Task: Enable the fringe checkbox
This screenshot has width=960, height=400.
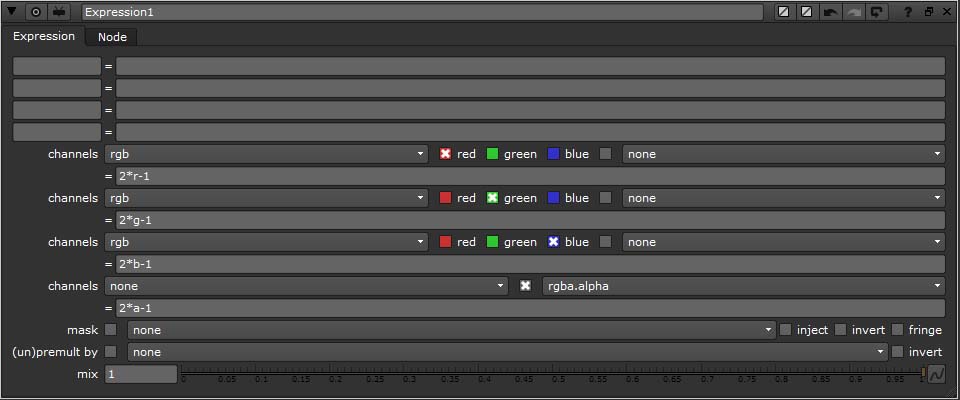Action: coord(898,330)
